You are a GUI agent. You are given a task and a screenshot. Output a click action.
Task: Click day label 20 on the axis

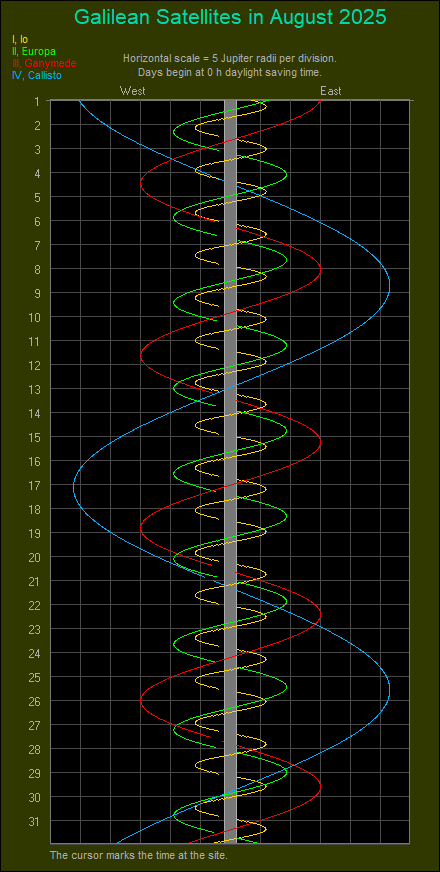coord(34,557)
